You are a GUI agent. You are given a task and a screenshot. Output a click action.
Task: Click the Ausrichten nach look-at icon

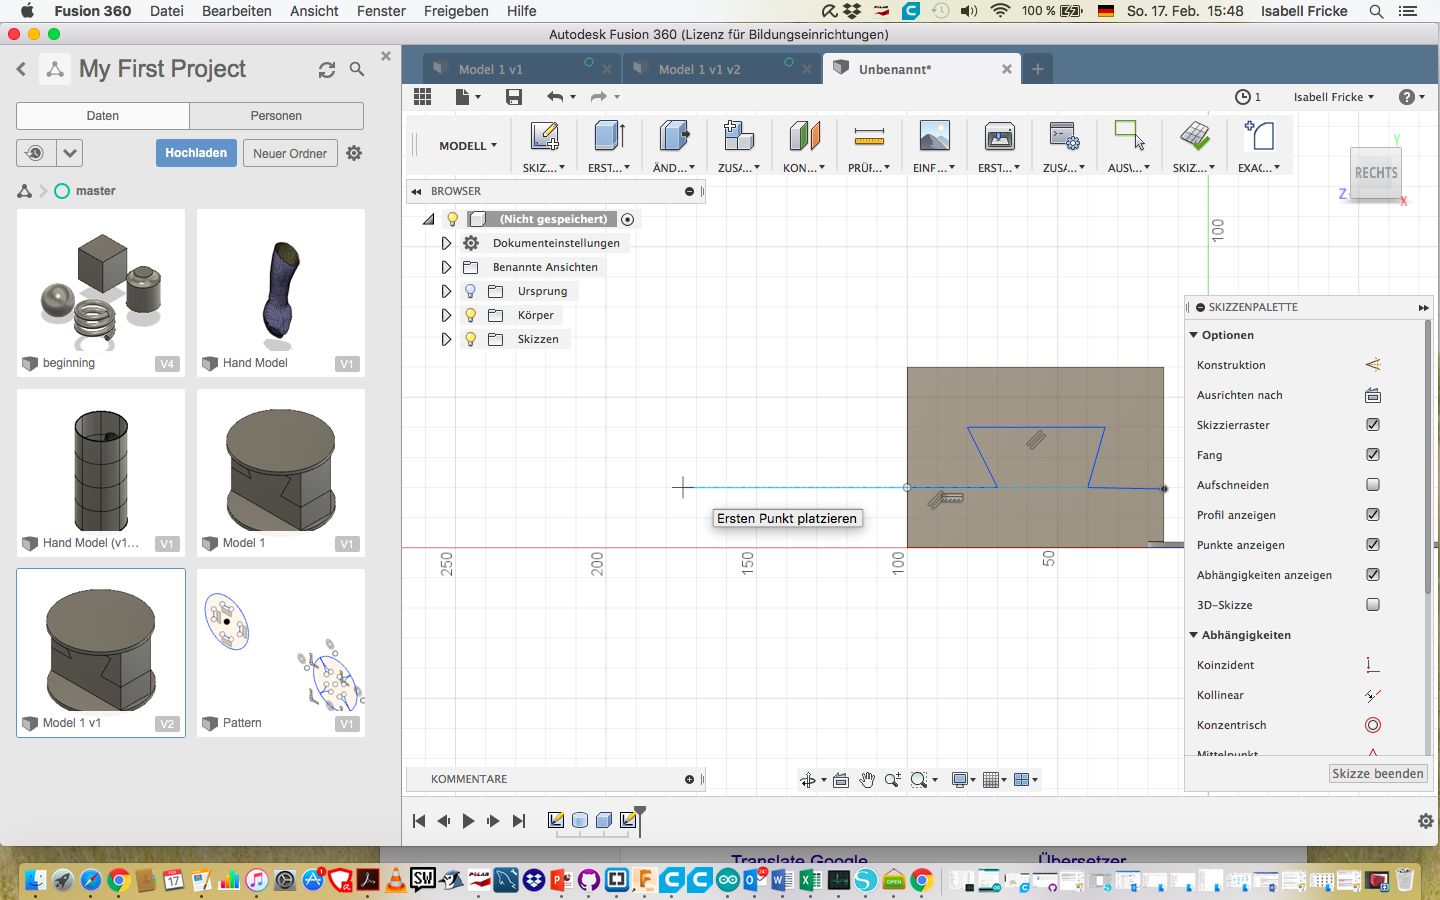pos(1373,395)
